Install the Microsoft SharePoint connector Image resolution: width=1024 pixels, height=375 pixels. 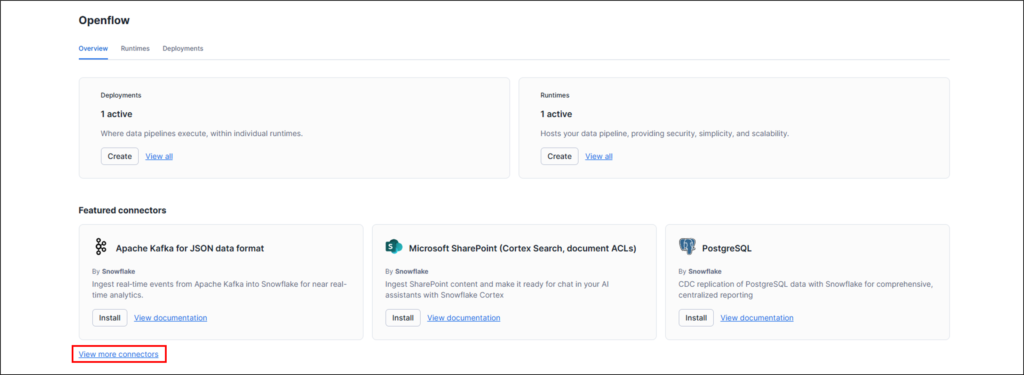tap(403, 318)
